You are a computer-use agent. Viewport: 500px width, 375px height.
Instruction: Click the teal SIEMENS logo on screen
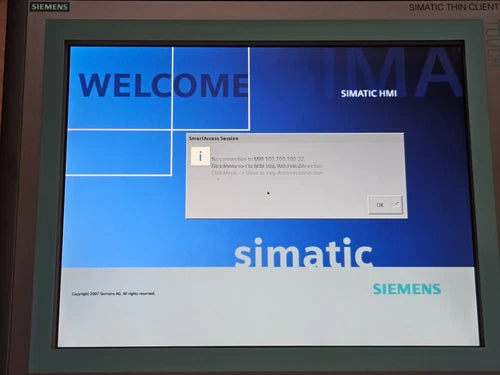coord(407,289)
